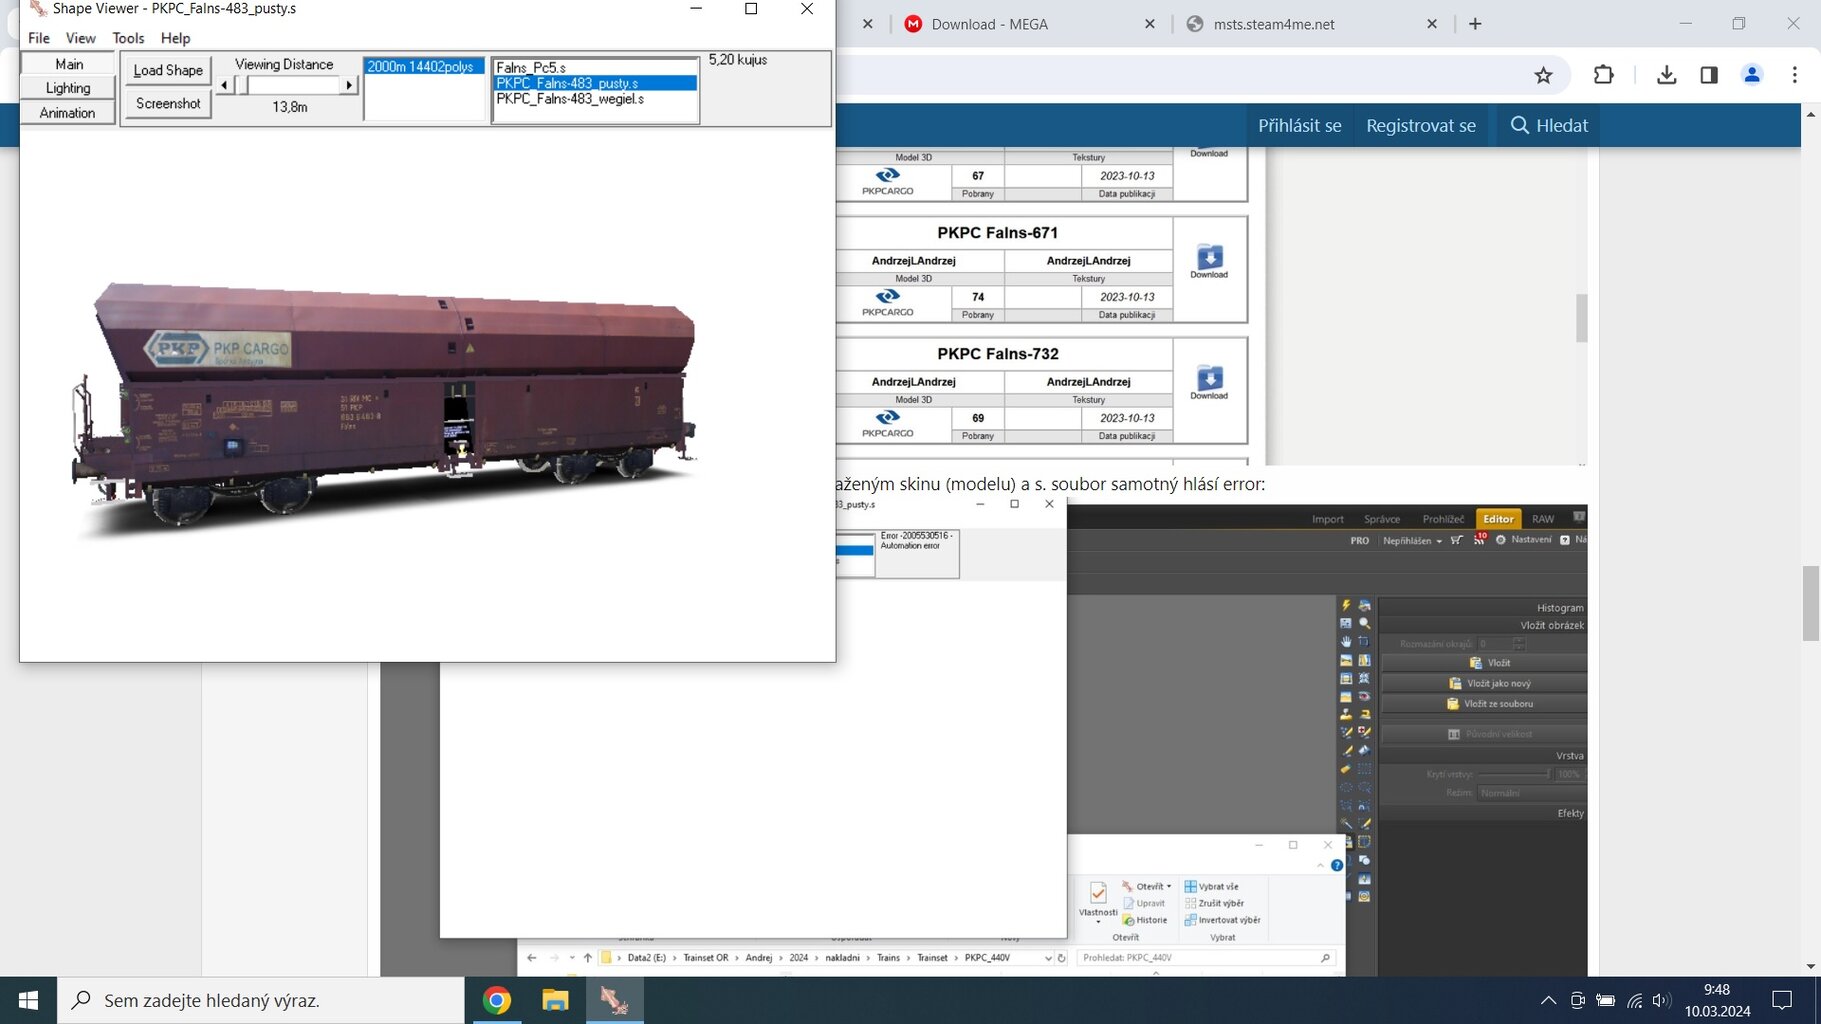Viewport: 1821px width, 1024px height.
Task: Open File Explorer from the taskbar
Action: pyautogui.click(x=555, y=1000)
